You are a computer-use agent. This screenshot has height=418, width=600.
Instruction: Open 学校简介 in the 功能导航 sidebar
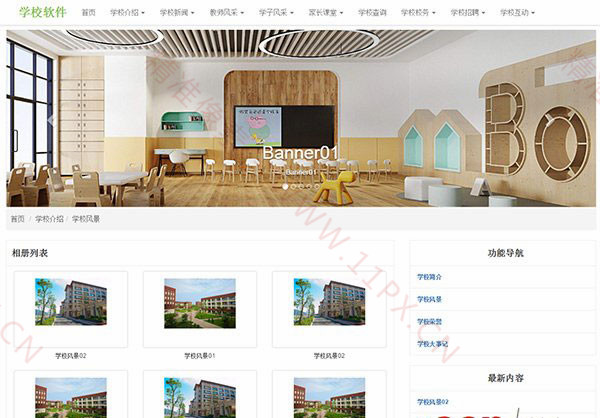point(429,277)
